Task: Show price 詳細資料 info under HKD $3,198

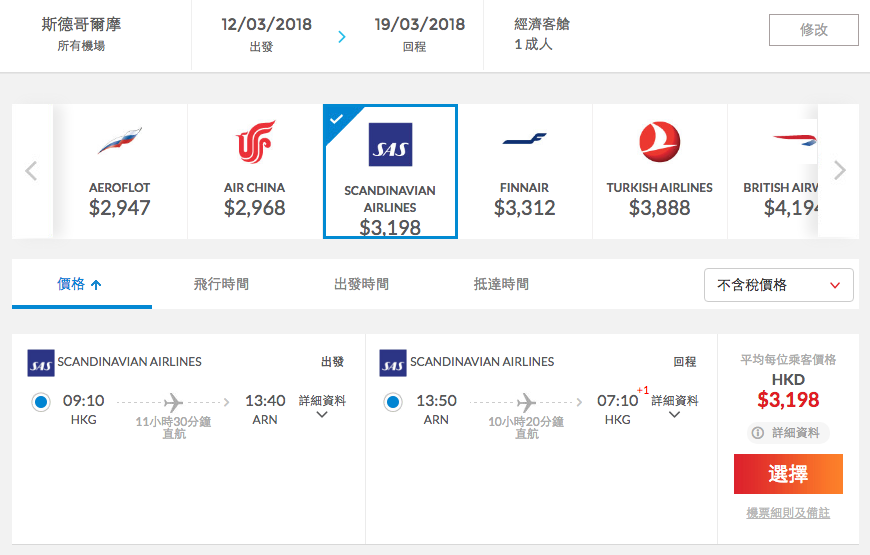Action: click(x=788, y=433)
